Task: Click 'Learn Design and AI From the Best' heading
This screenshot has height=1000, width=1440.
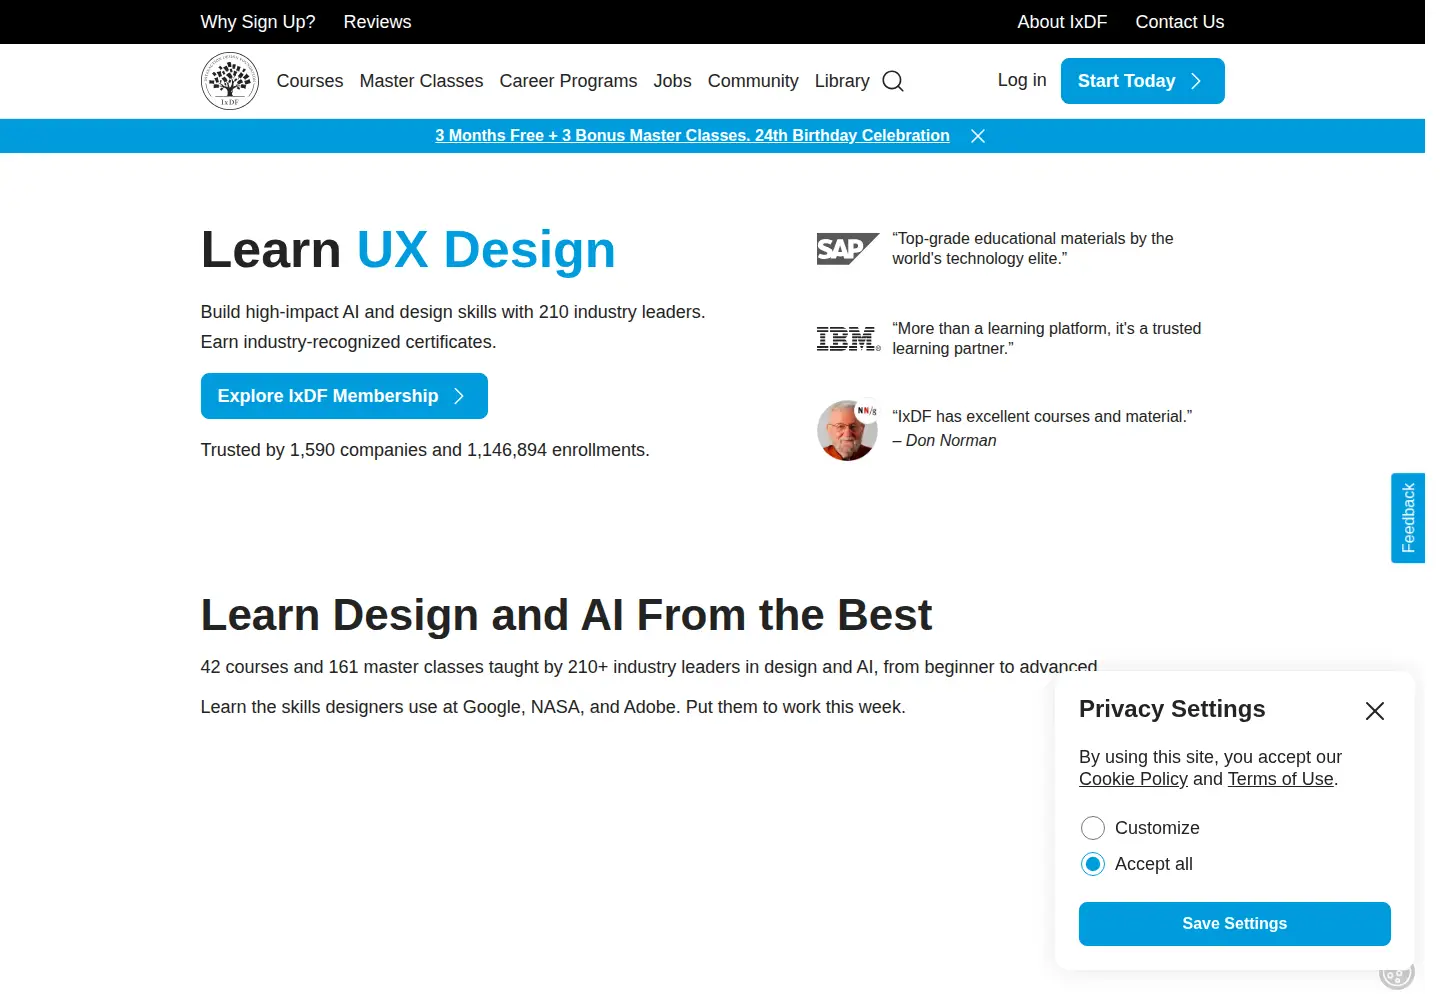Action: tap(566, 615)
